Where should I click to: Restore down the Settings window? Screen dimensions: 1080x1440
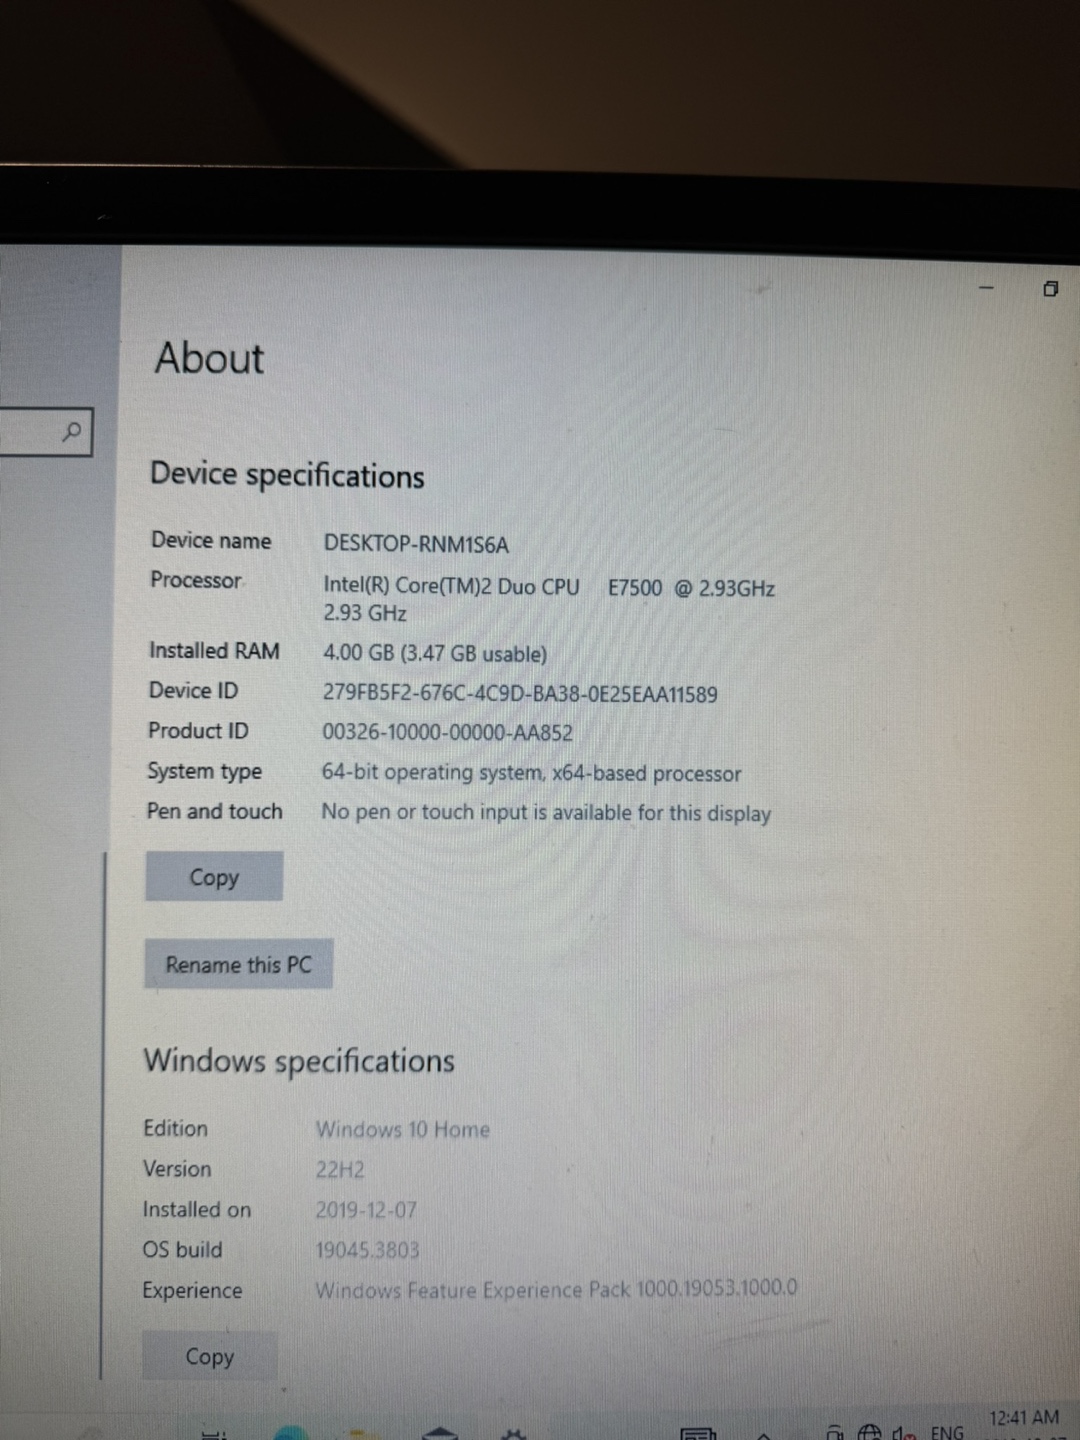tap(1050, 289)
